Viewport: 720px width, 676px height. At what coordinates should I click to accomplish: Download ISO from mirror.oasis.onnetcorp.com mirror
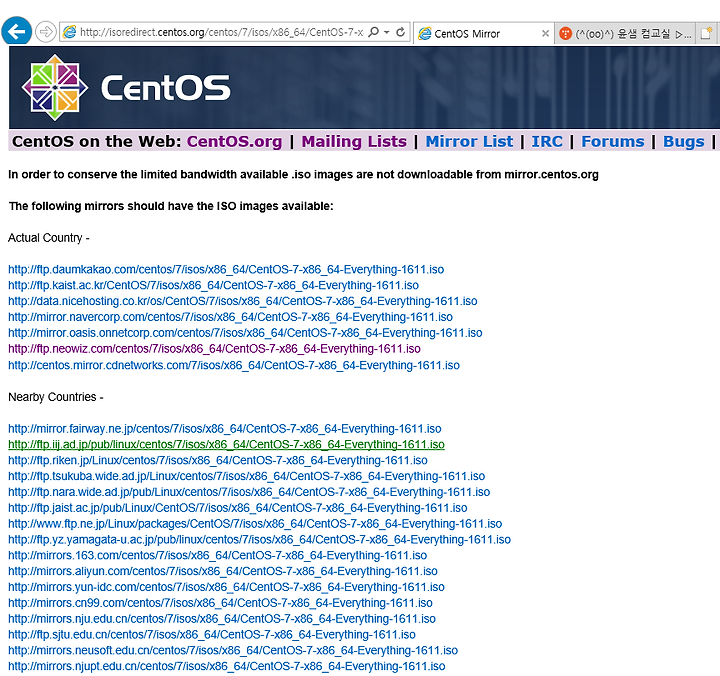(x=245, y=332)
